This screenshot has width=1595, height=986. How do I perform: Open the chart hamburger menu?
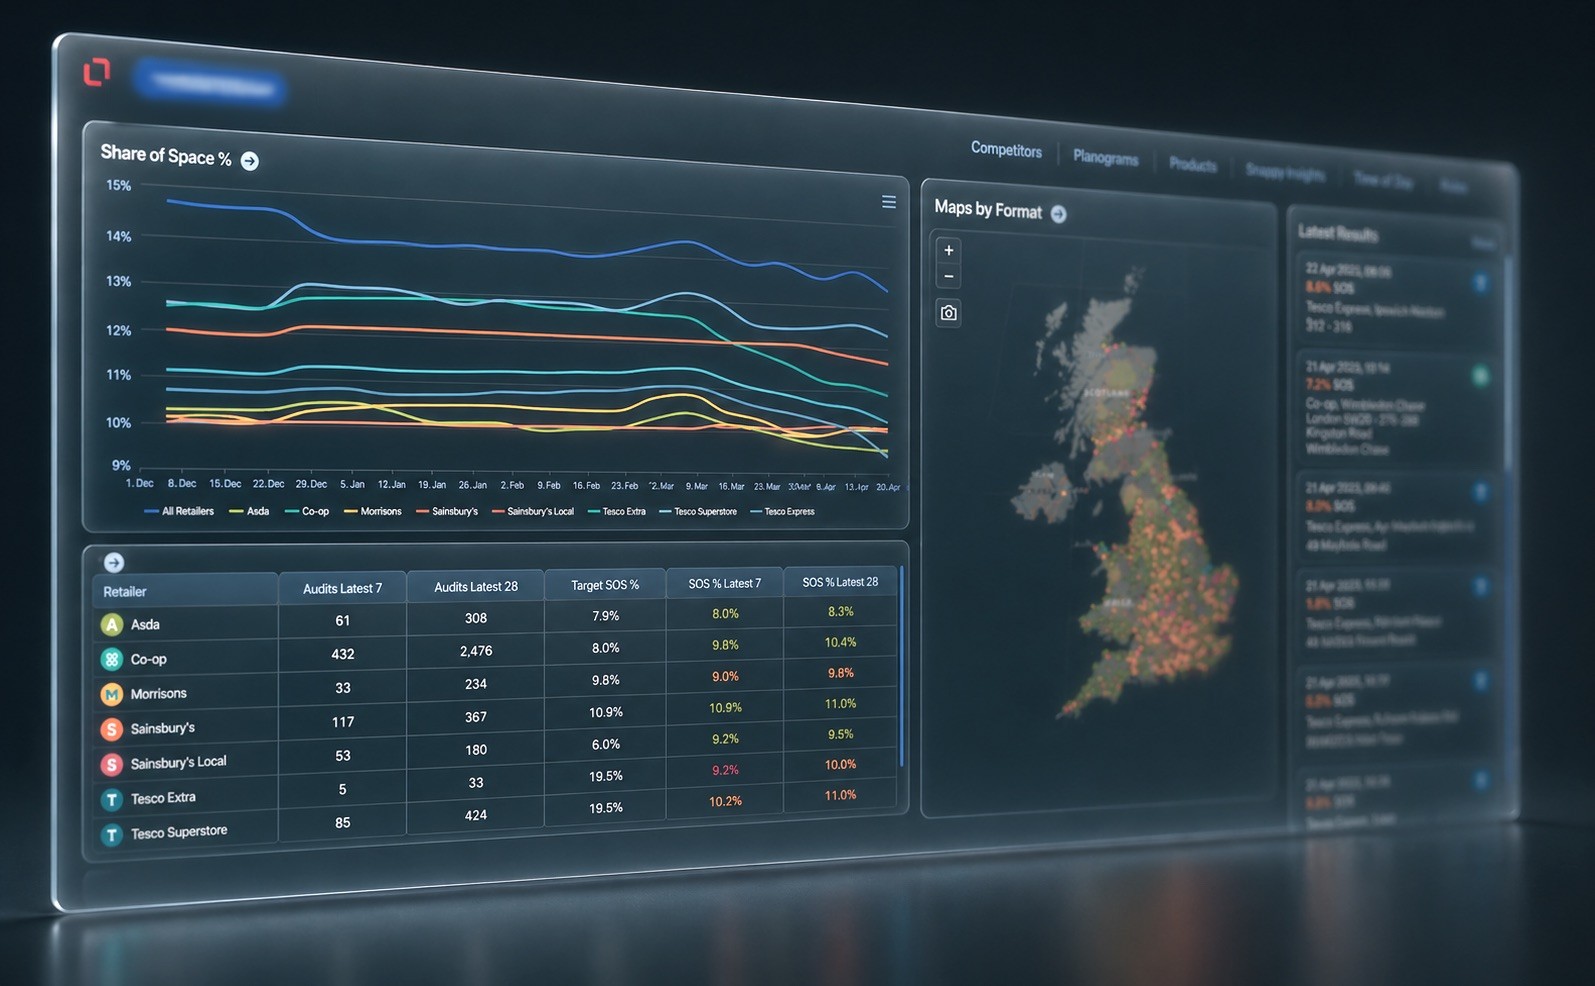(x=888, y=202)
